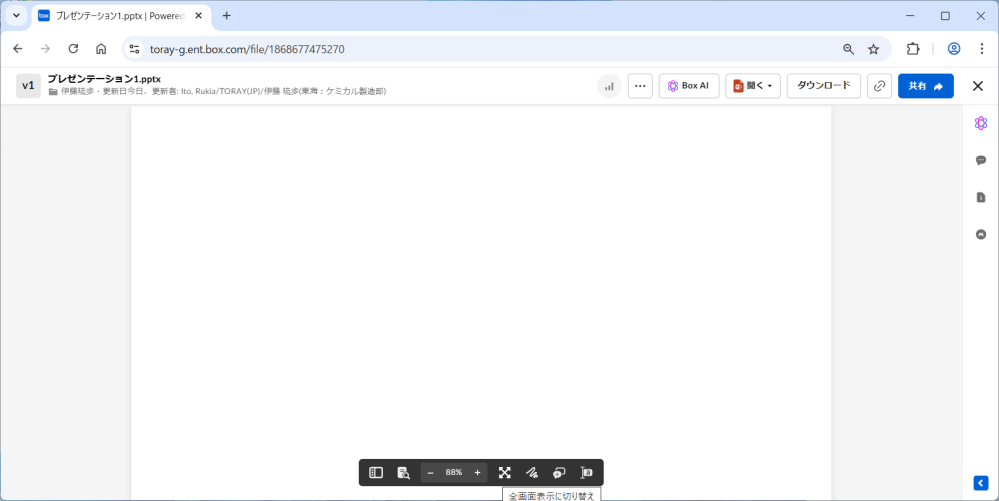The image size is (999, 501).
Task: Zoom in with the plus button
Action: pos(477,472)
